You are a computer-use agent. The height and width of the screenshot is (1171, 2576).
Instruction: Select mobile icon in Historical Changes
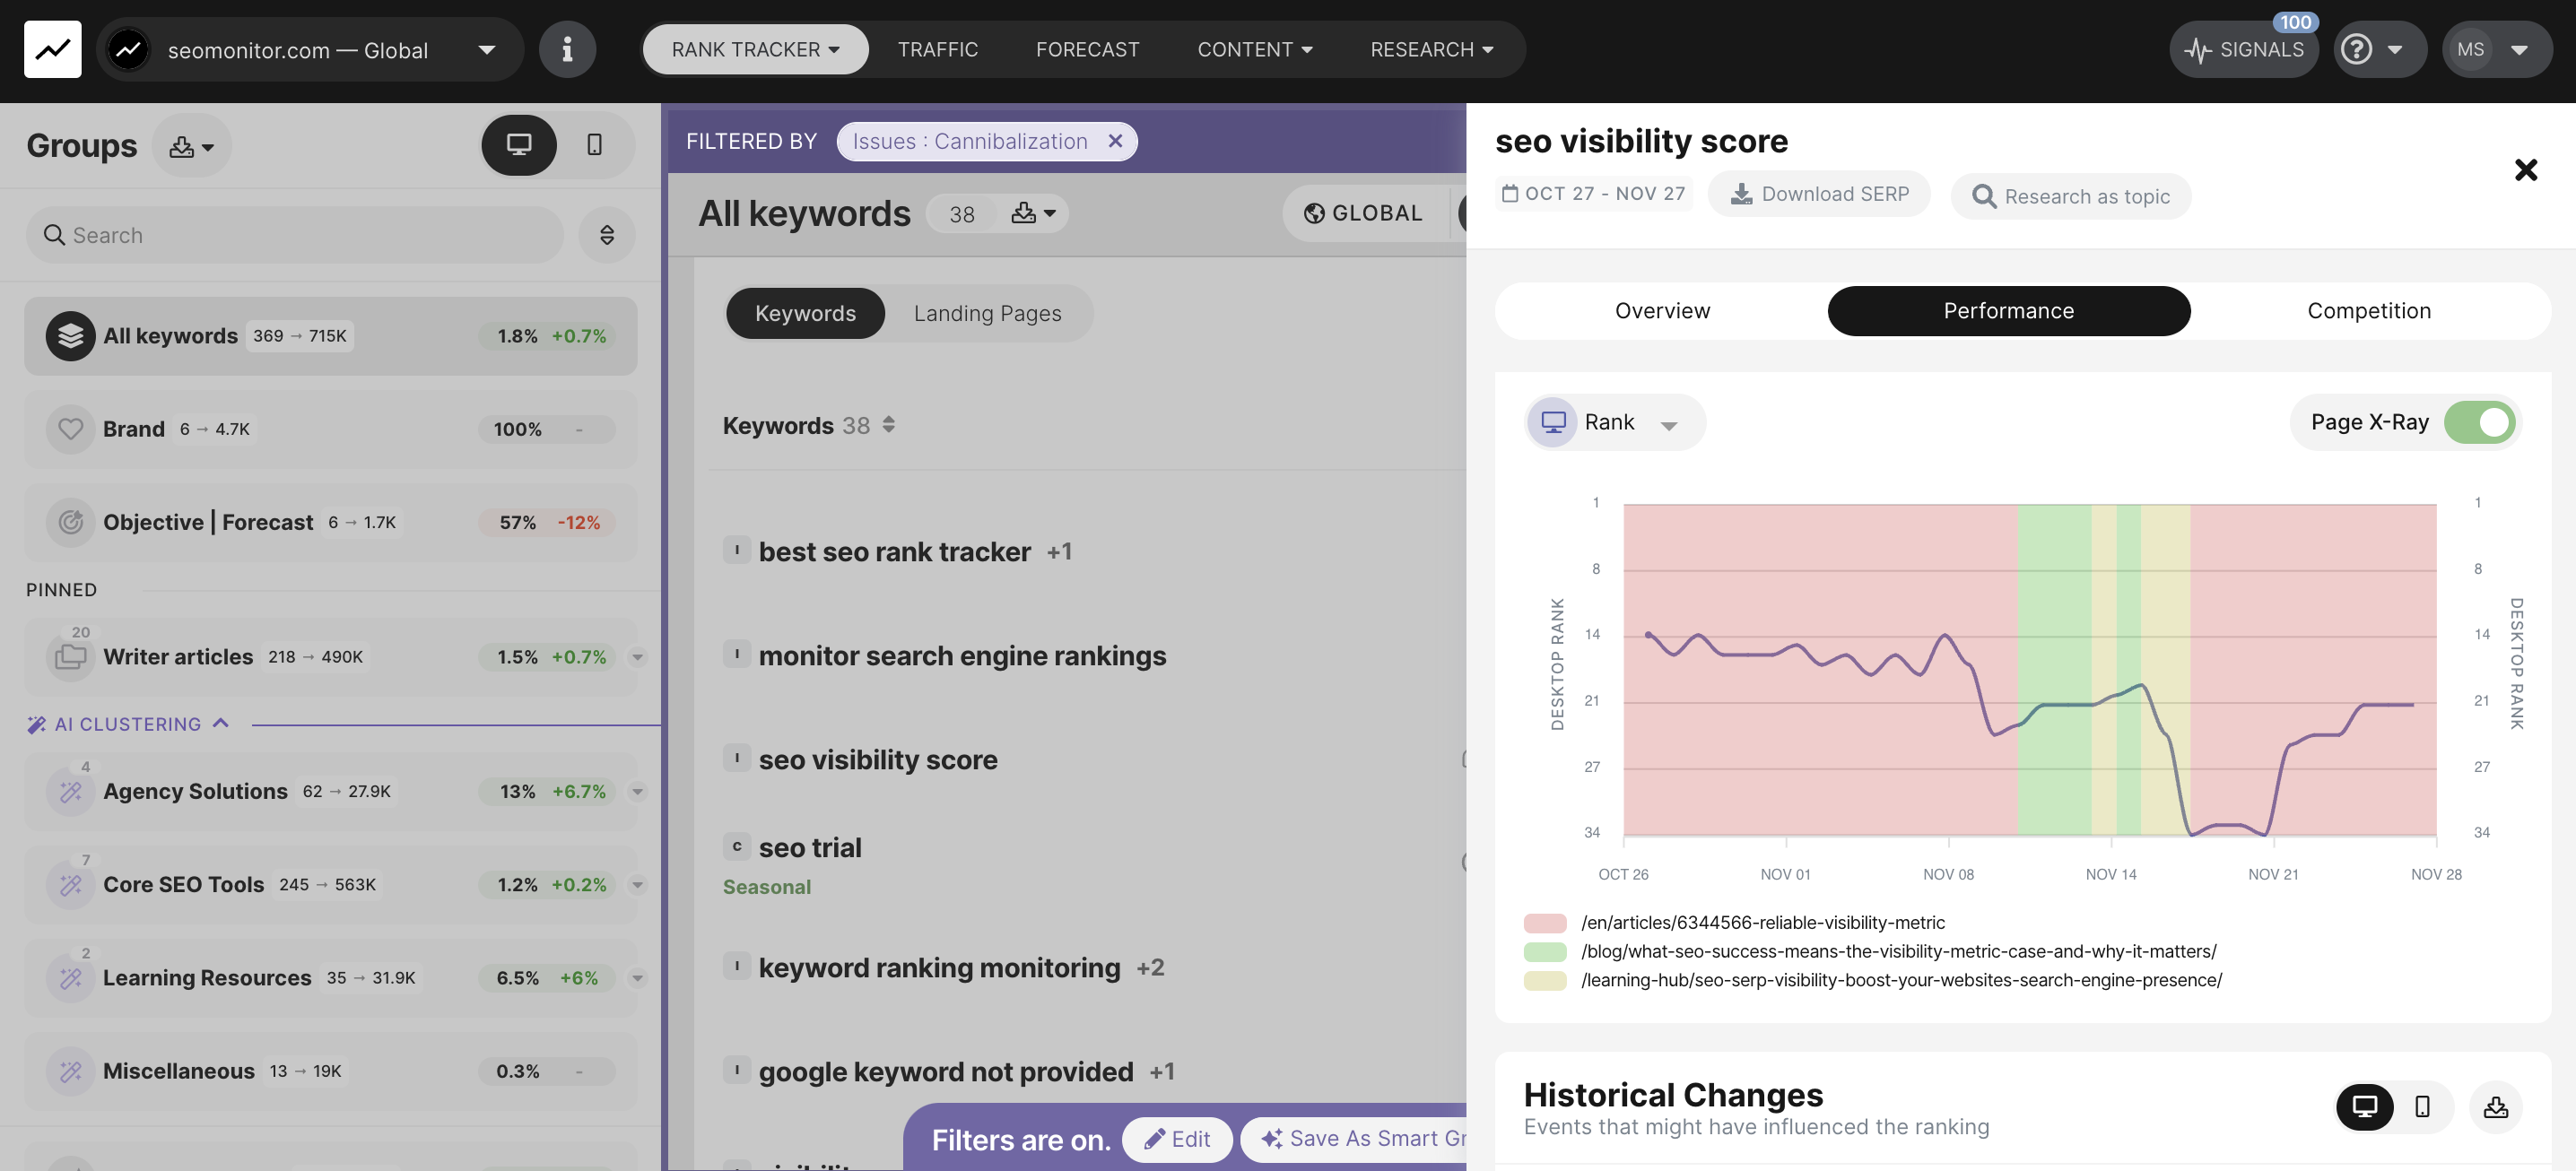2422,1106
